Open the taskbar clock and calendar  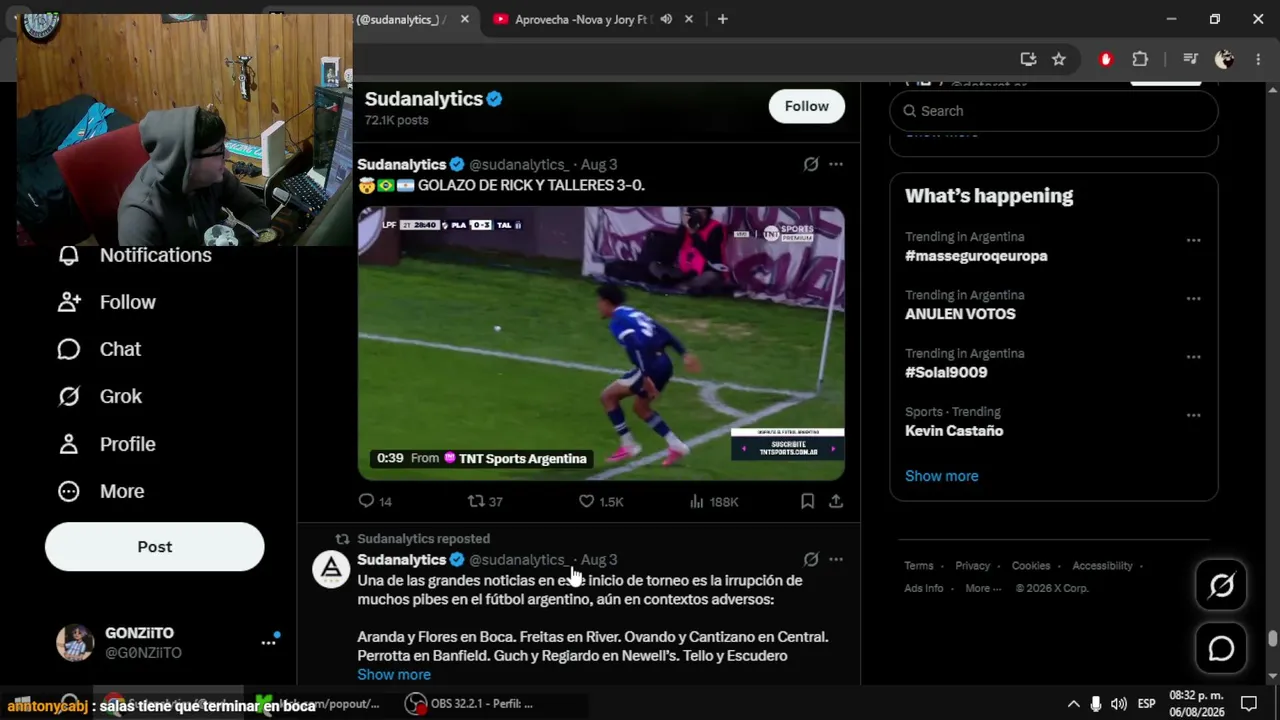click(1196, 703)
